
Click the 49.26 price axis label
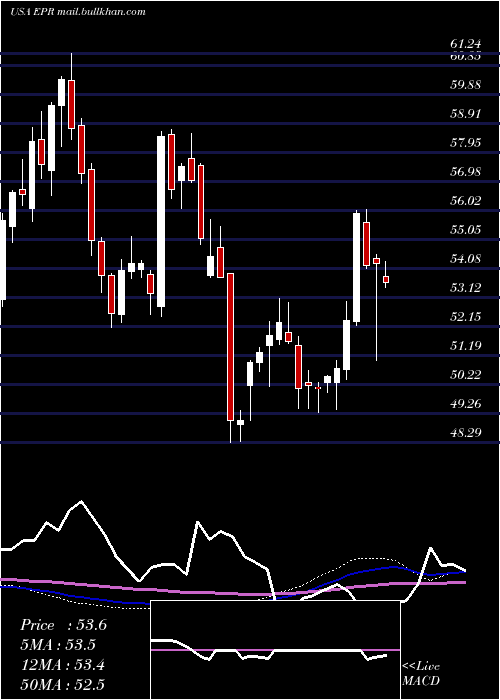pyautogui.click(x=466, y=403)
